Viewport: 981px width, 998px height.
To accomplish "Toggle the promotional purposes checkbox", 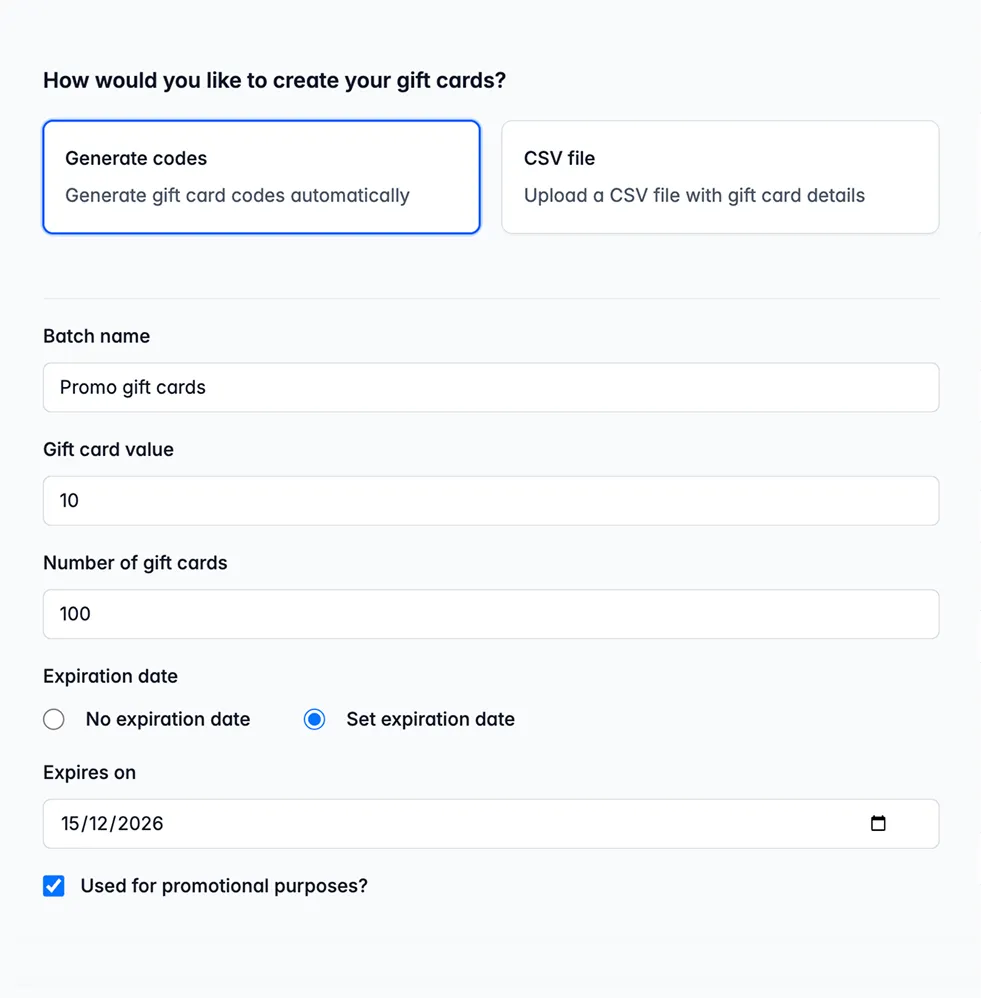I will (x=53, y=886).
